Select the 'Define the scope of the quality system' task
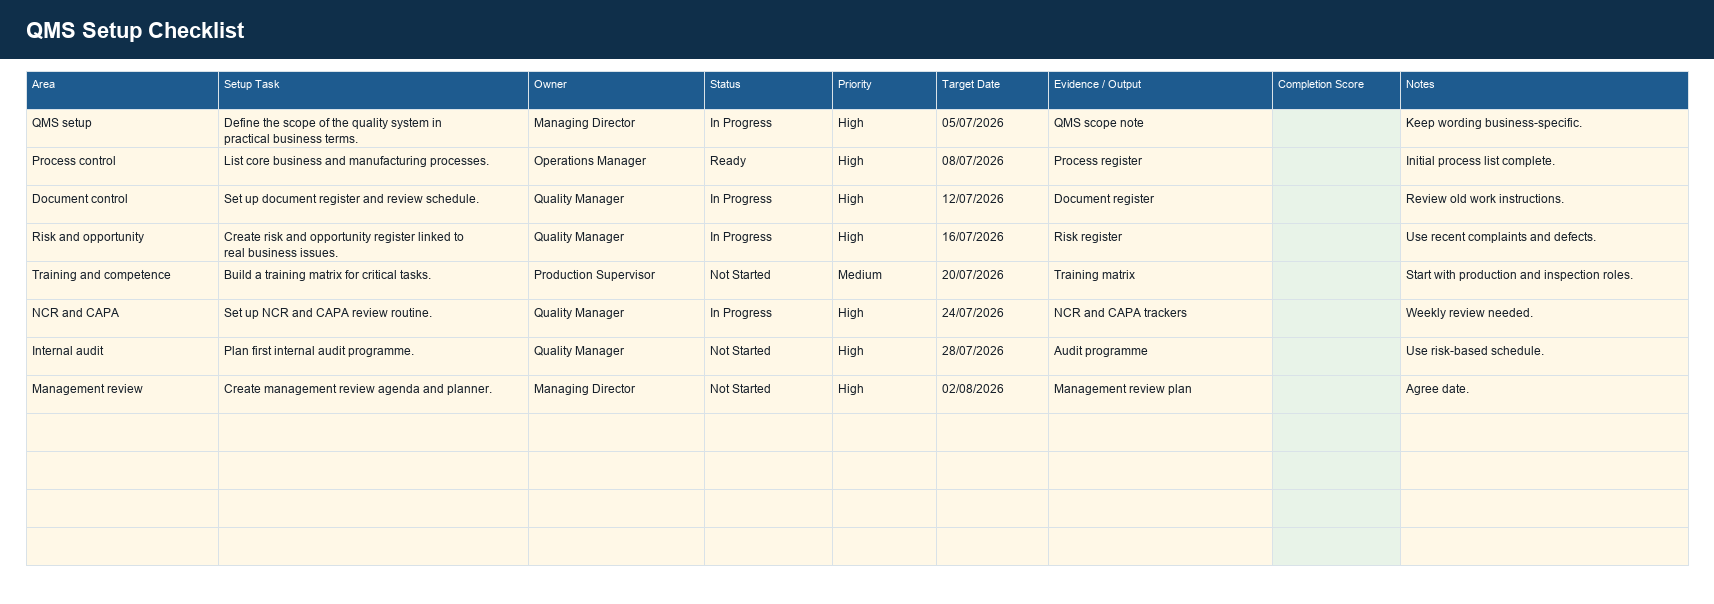Screen dimensions: 1714x604 click(373, 128)
